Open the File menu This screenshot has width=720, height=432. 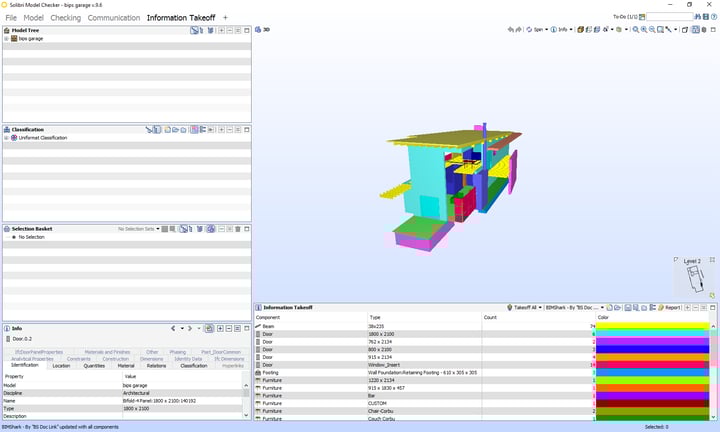11,18
